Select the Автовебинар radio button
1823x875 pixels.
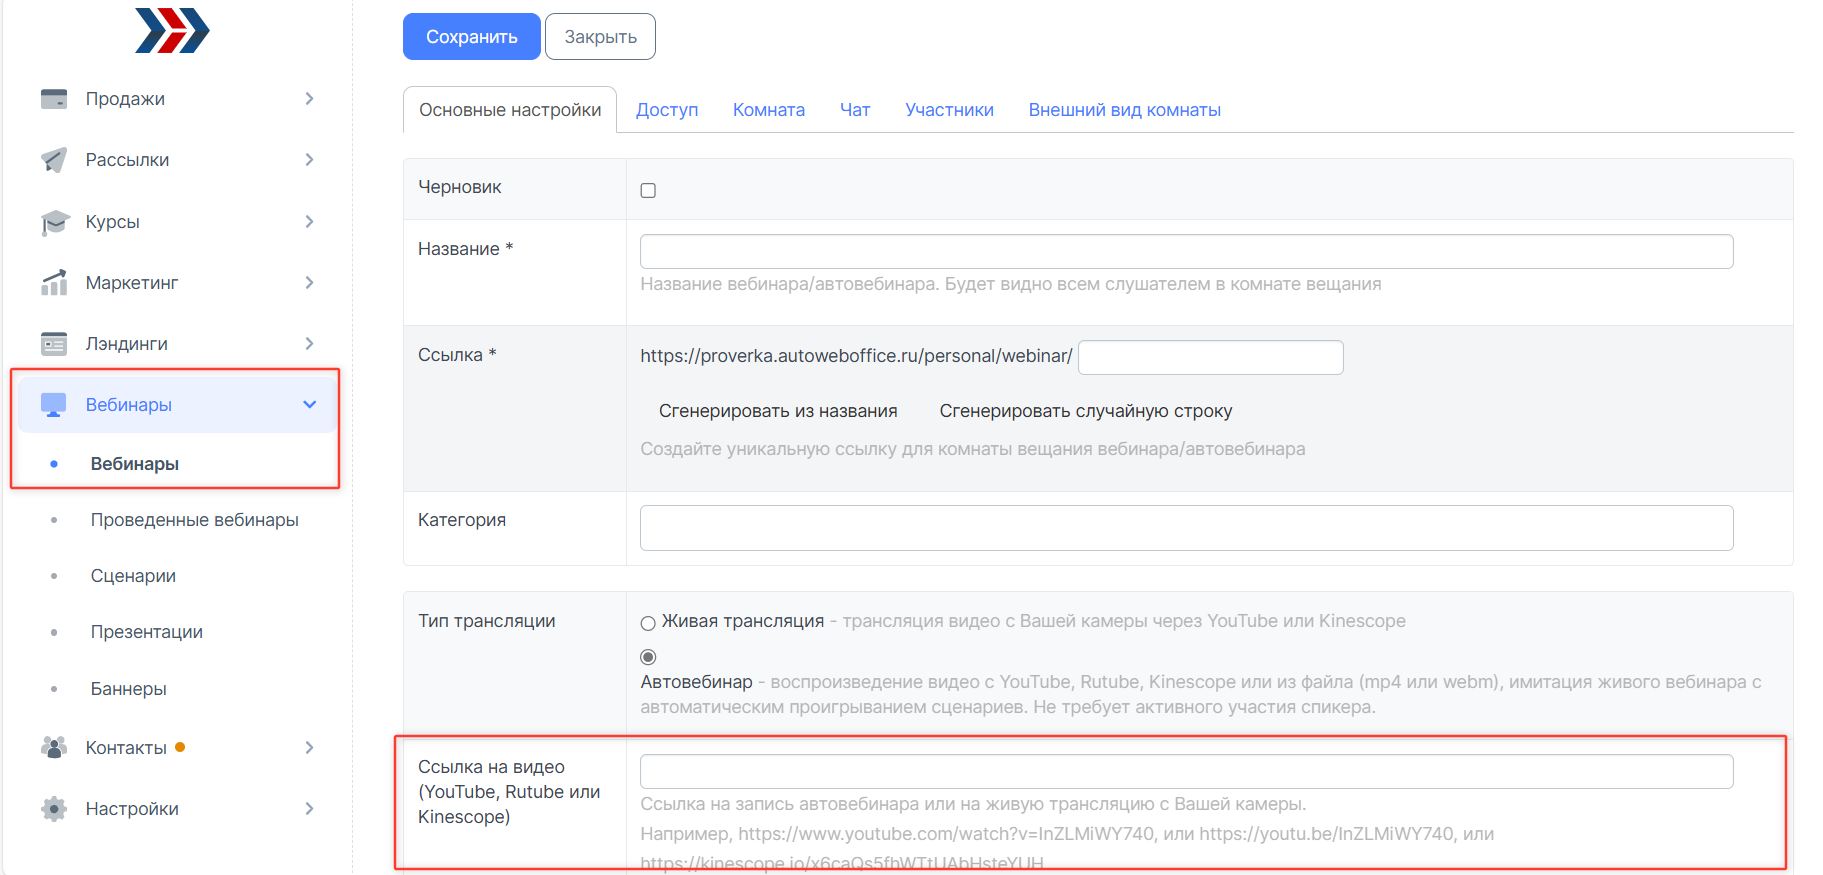648,657
